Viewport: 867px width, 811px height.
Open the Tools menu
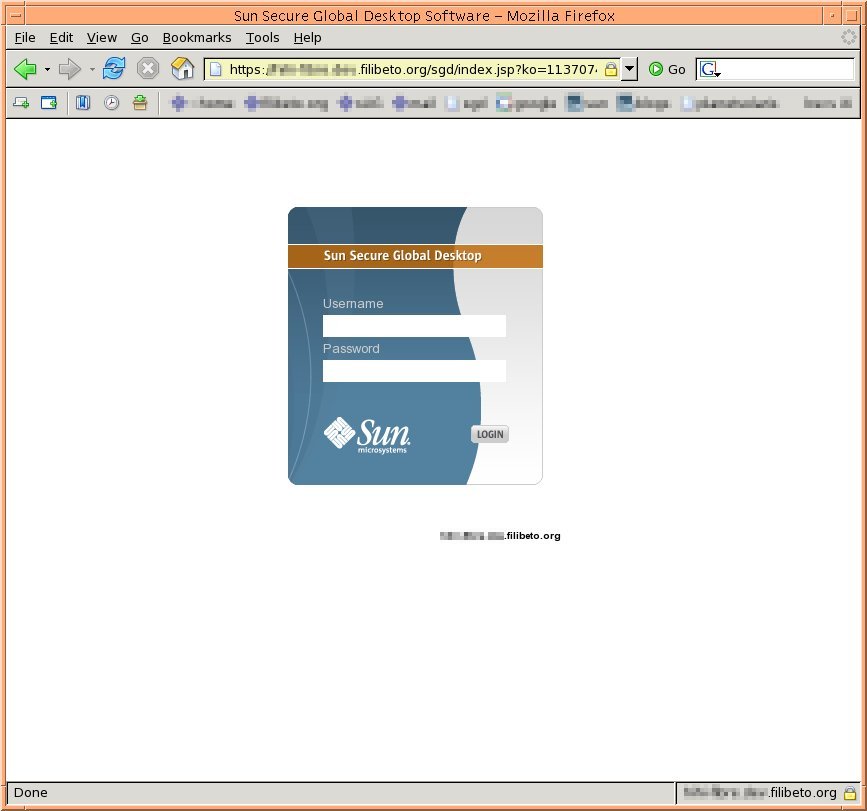(x=262, y=37)
